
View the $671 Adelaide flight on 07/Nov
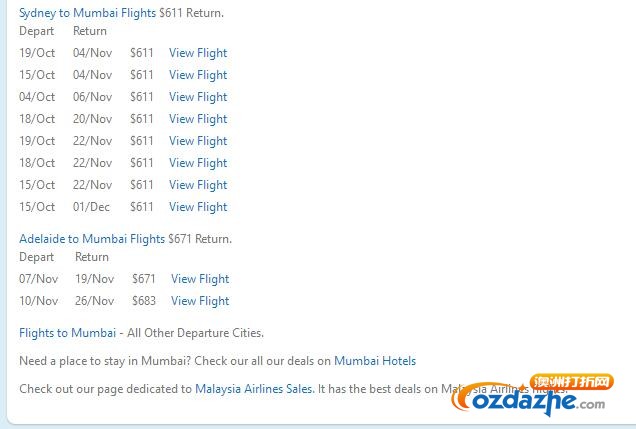(x=200, y=279)
